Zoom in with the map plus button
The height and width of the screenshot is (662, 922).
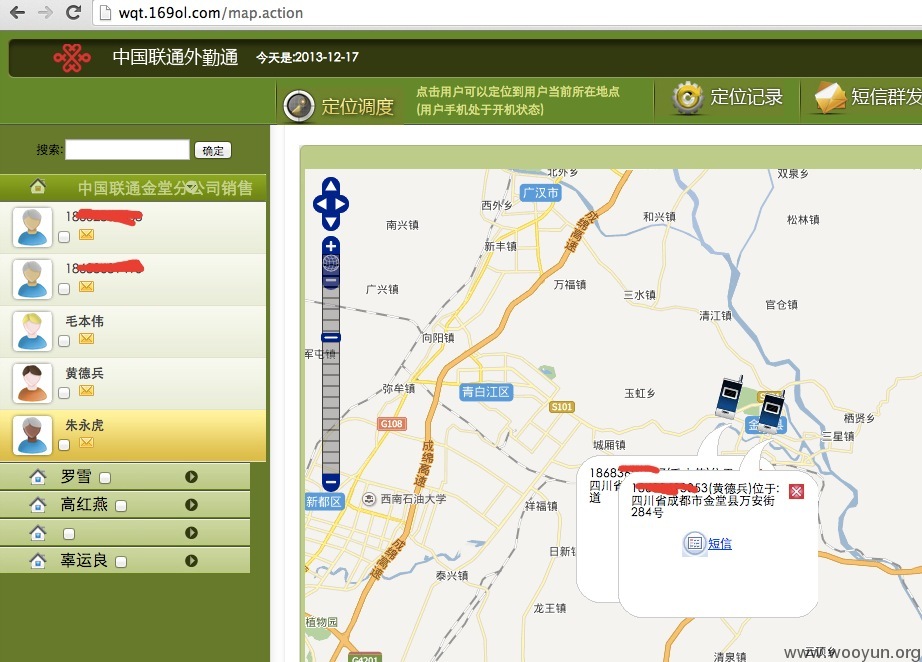coord(331,246)
